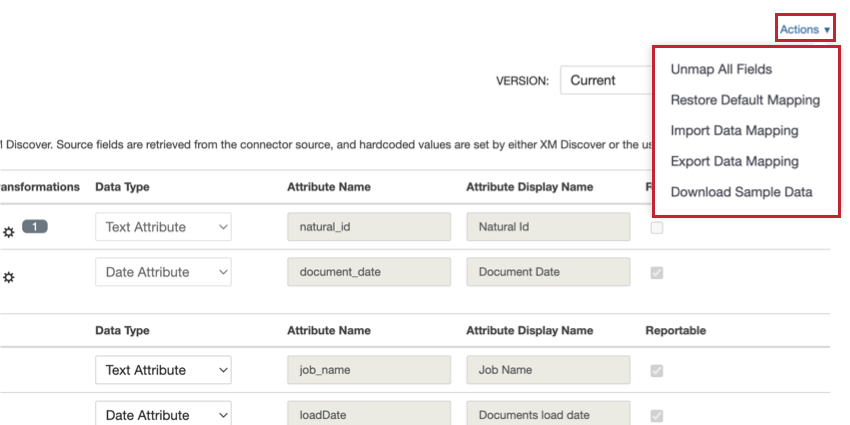Select Import Data Mapping option
This screenshot has width=850, height=425.
click(x=734, y=131)
